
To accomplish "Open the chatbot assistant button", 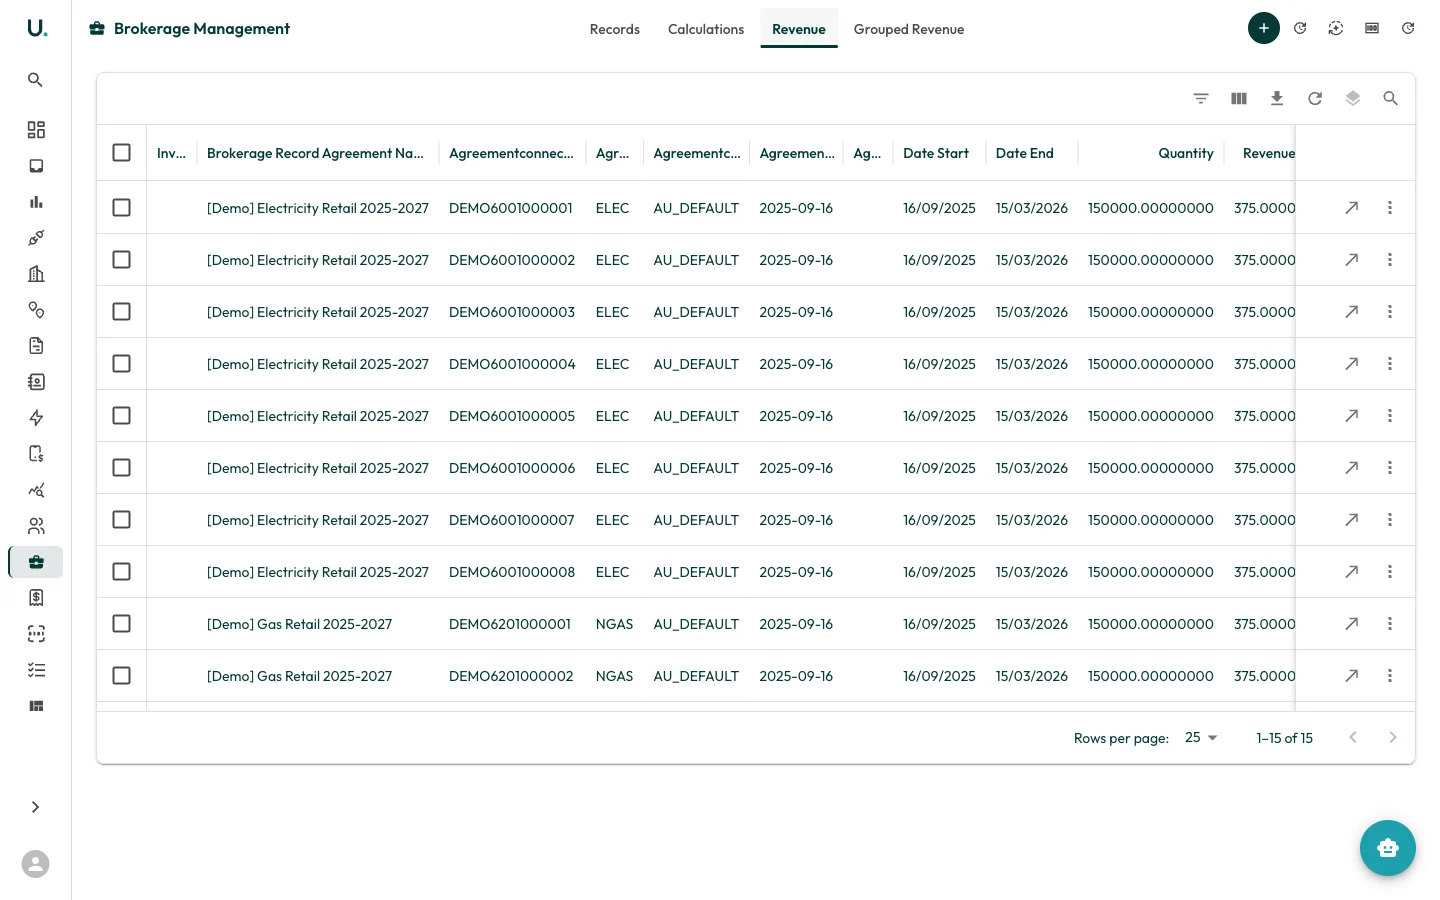I will (x=1388, y=848).
